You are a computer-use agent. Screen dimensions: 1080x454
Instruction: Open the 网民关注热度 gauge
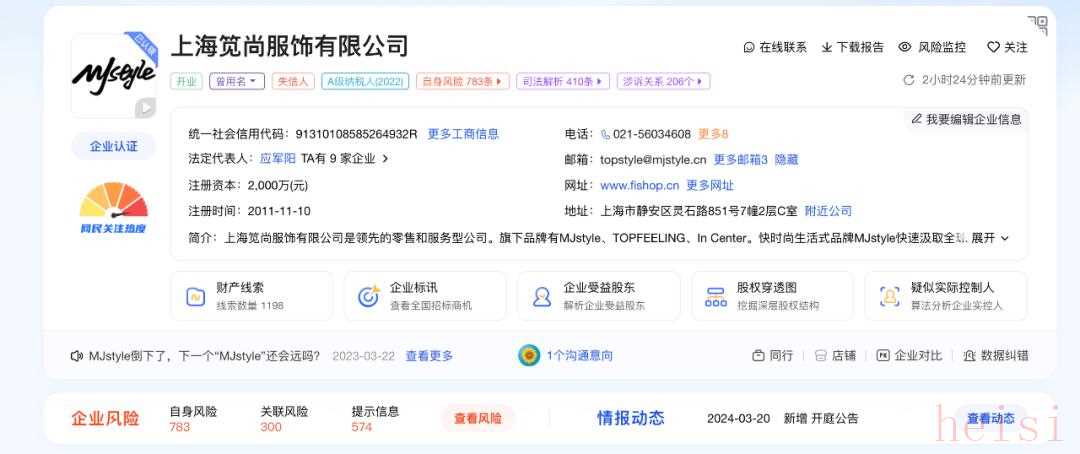tap(114, 209)
